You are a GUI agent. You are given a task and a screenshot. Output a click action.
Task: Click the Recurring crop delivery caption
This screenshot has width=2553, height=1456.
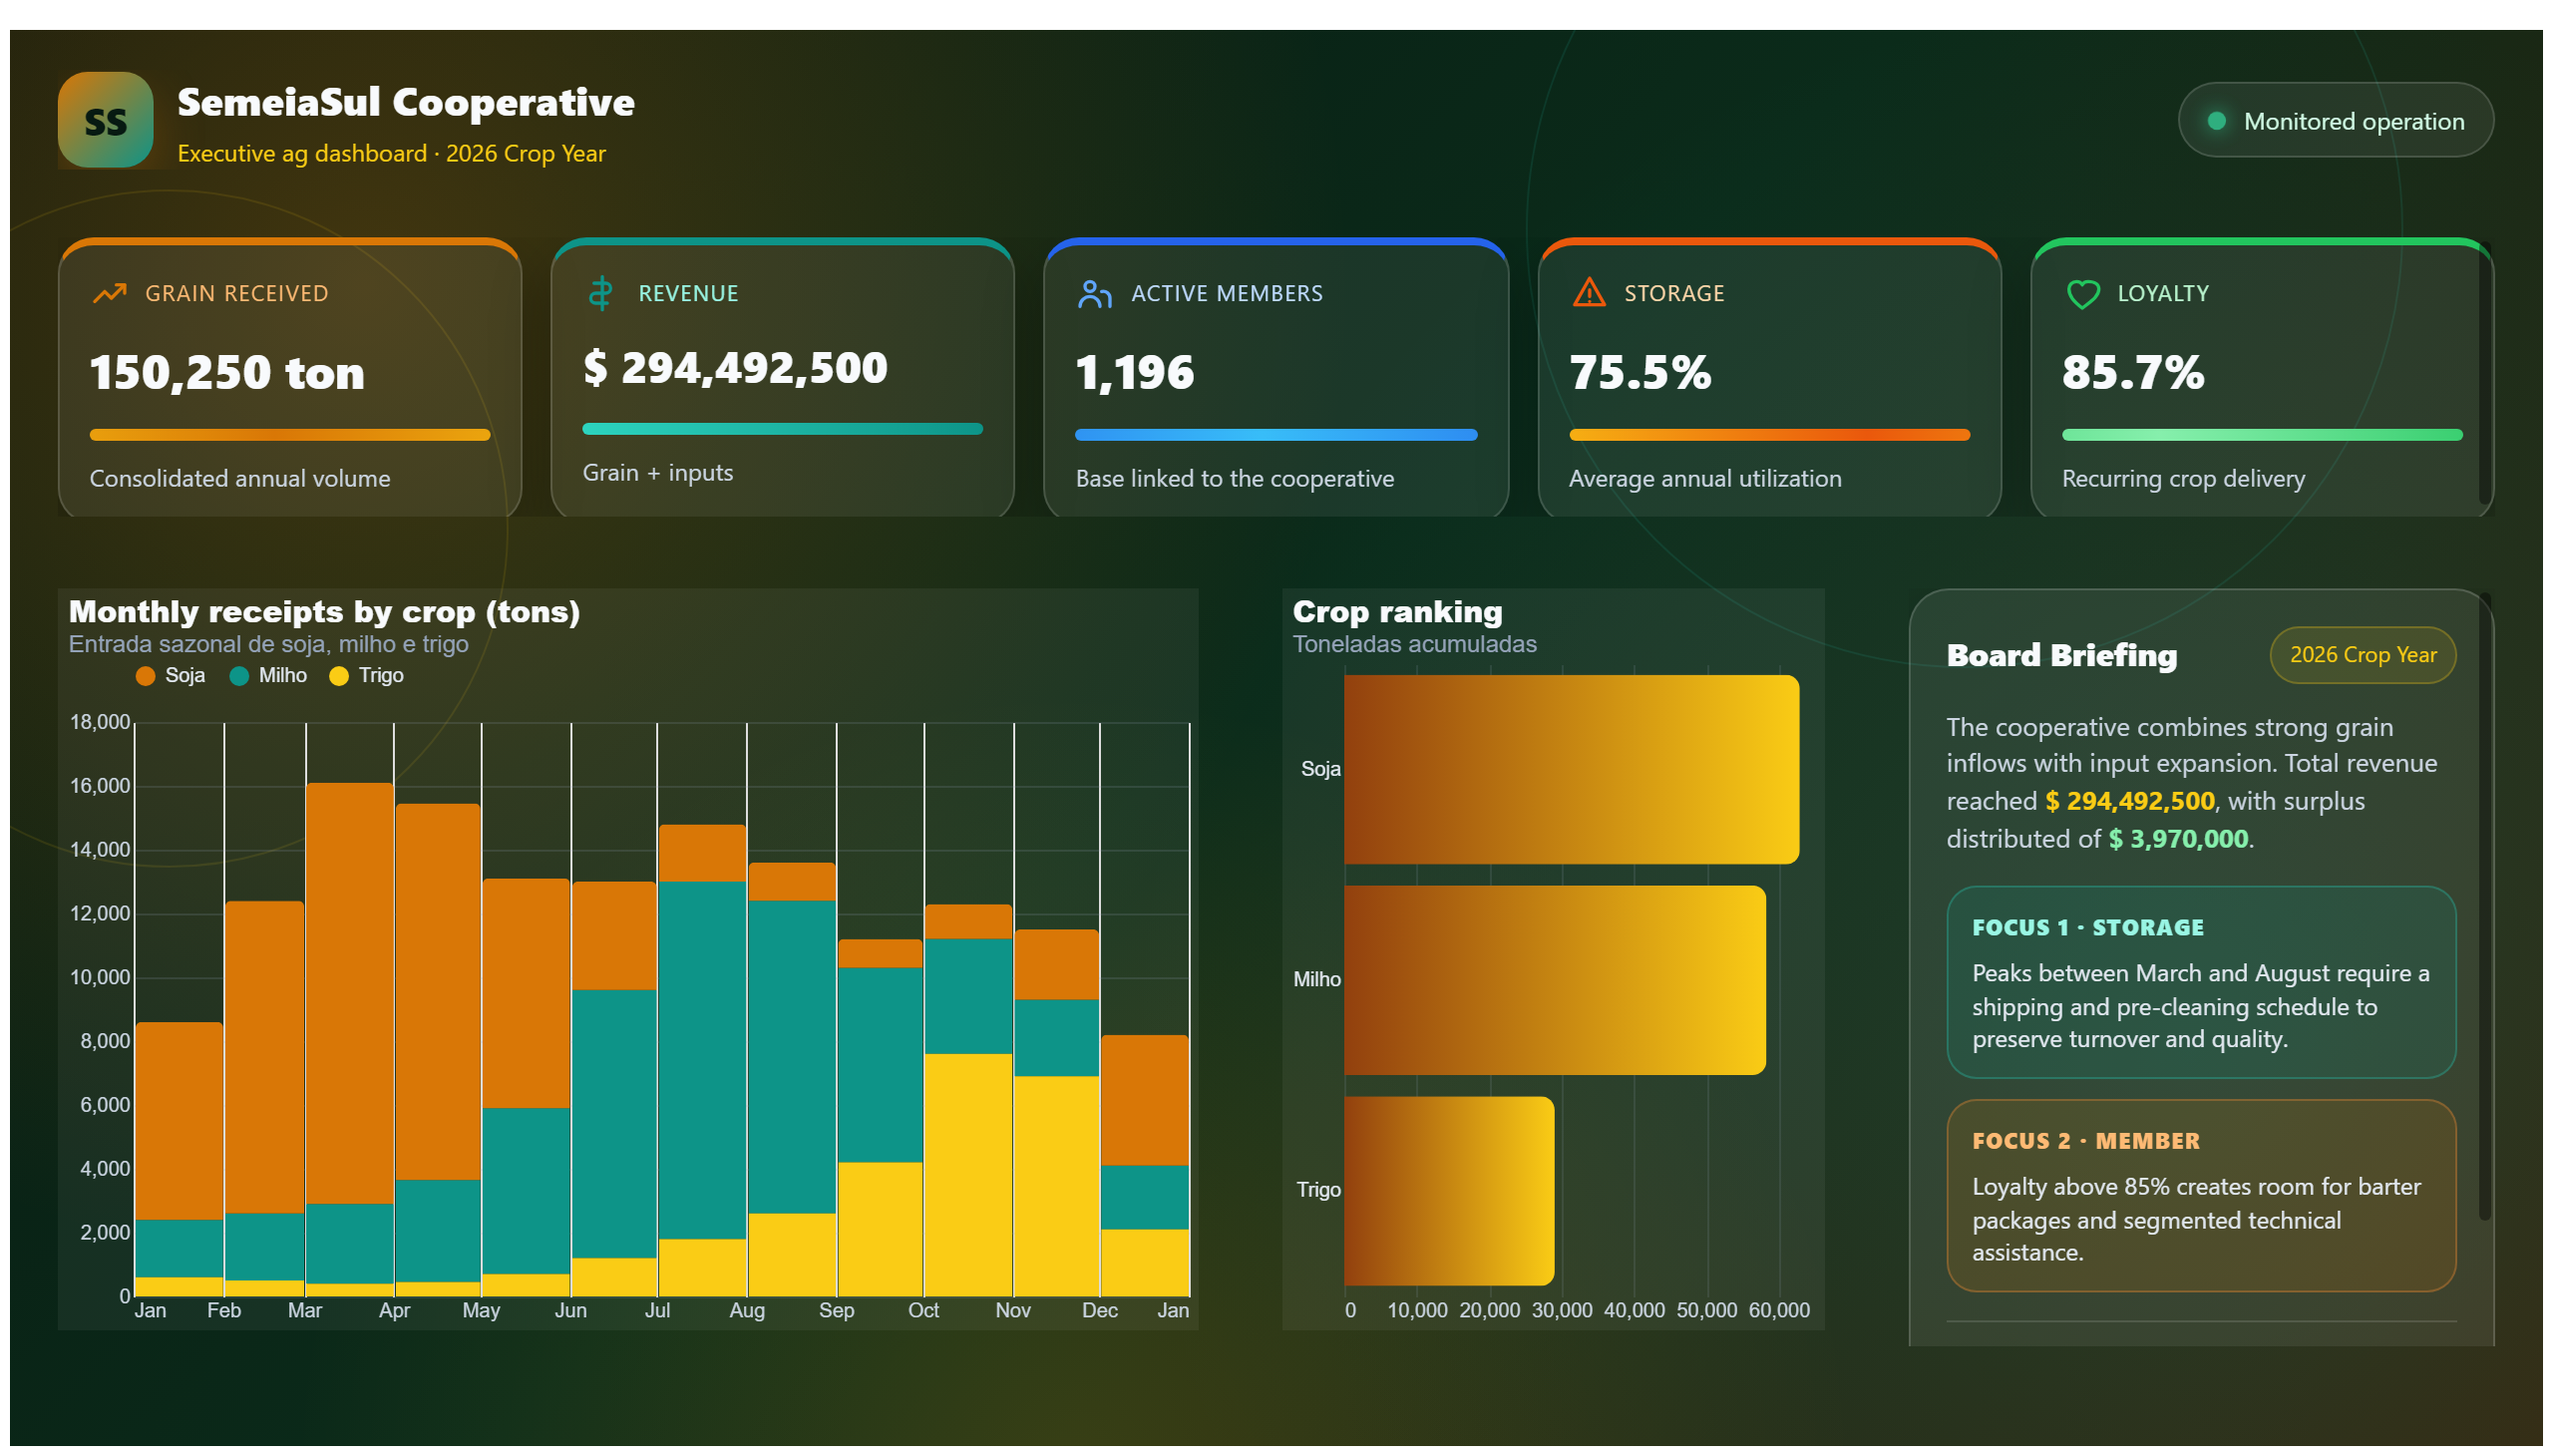click(x=2182, y=478)
